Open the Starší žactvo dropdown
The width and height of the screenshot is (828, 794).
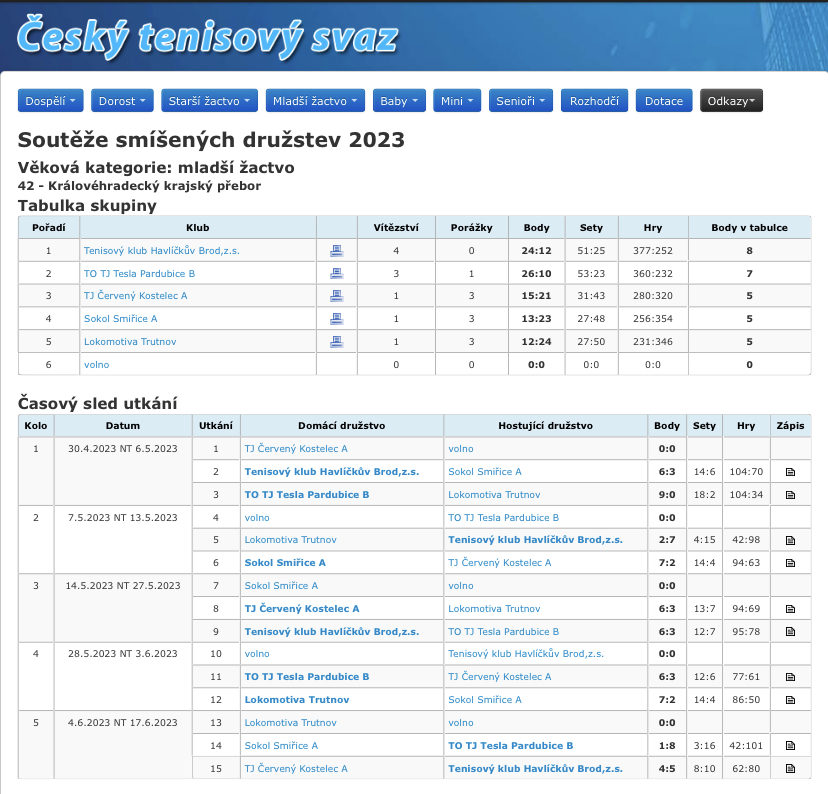point(209,101)
